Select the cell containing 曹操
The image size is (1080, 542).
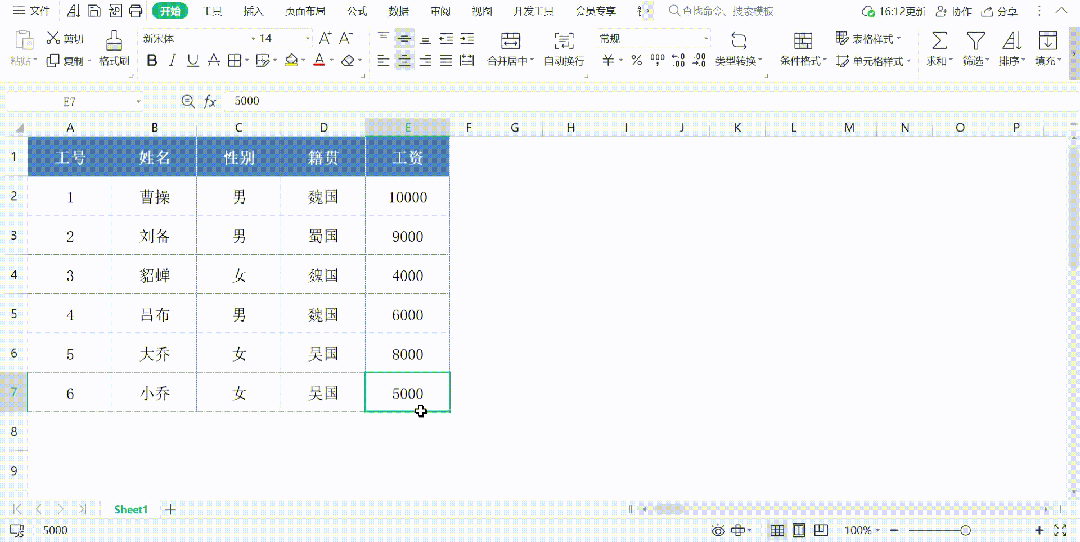pos(154,198)
